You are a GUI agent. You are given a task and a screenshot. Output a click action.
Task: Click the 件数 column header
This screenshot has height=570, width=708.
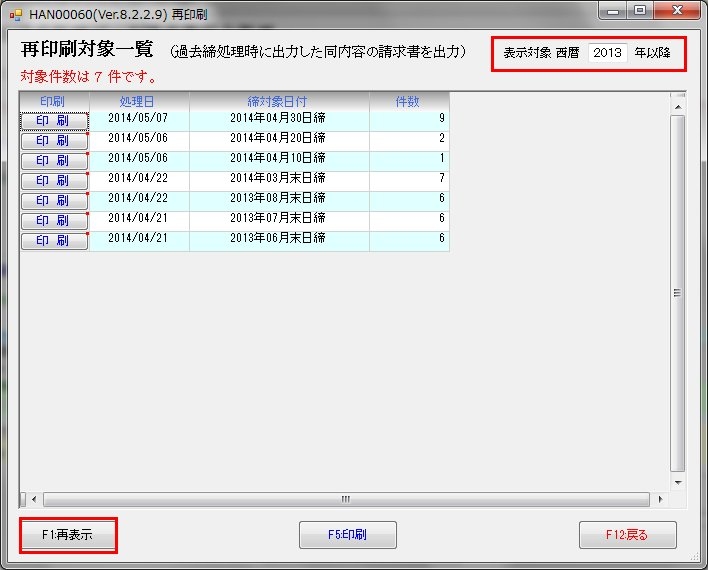(410, 102)
